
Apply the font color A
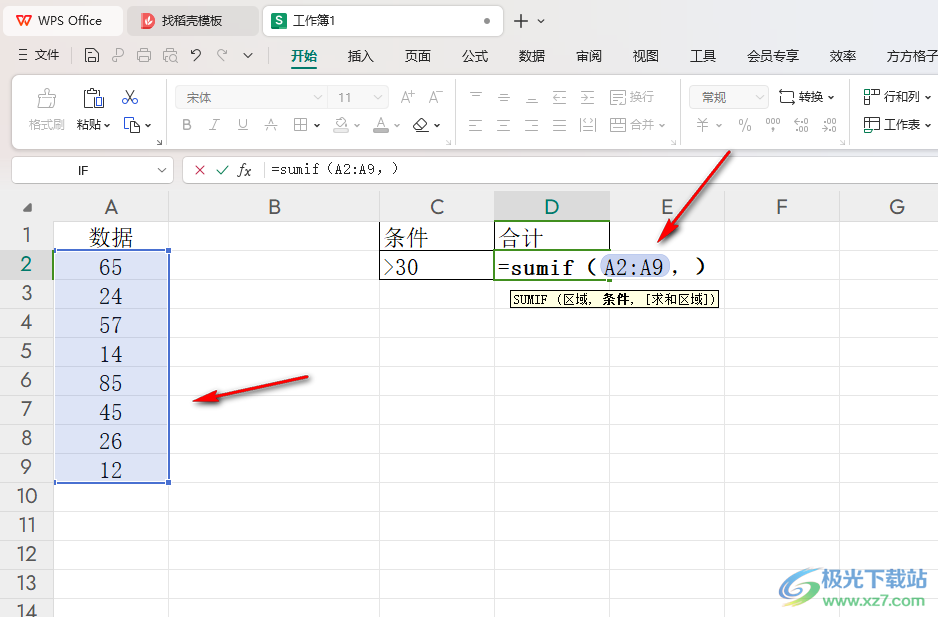380,125
